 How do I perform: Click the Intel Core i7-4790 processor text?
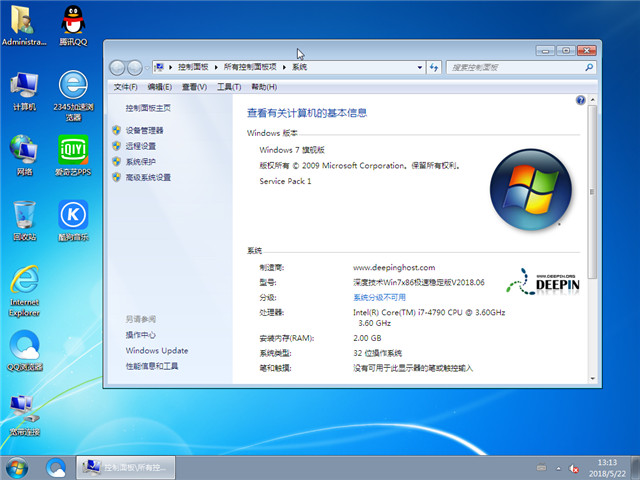pos(429,317)
